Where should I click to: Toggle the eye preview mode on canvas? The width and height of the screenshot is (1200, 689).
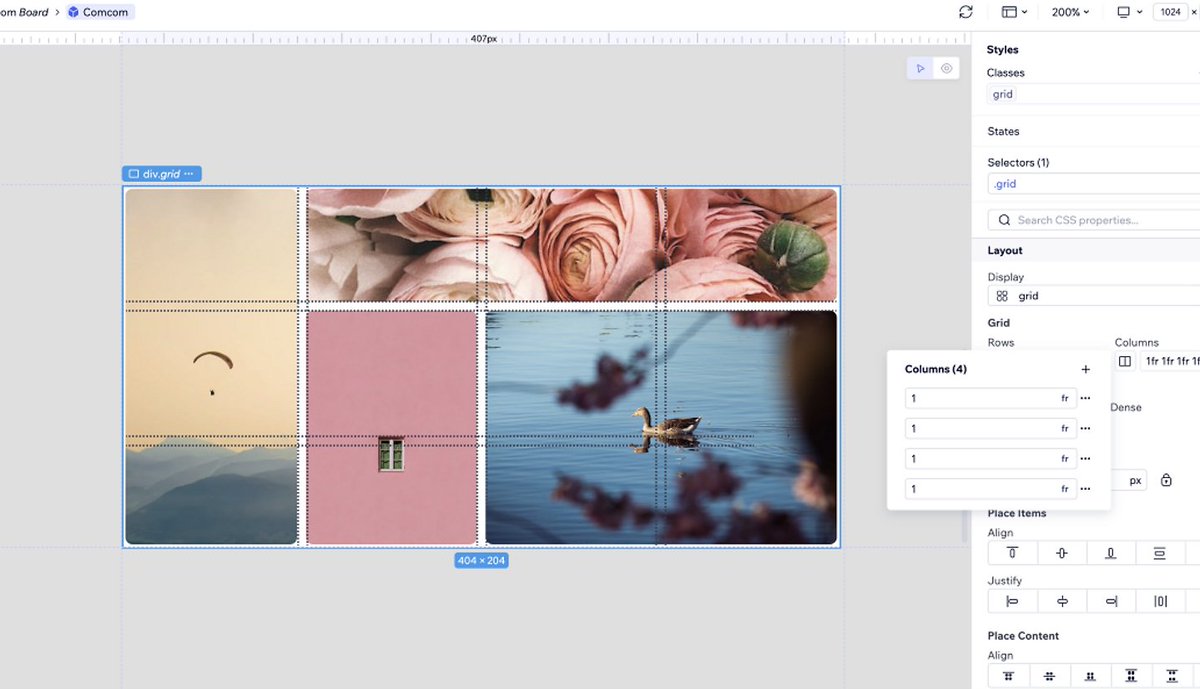(x=946, y=68)
